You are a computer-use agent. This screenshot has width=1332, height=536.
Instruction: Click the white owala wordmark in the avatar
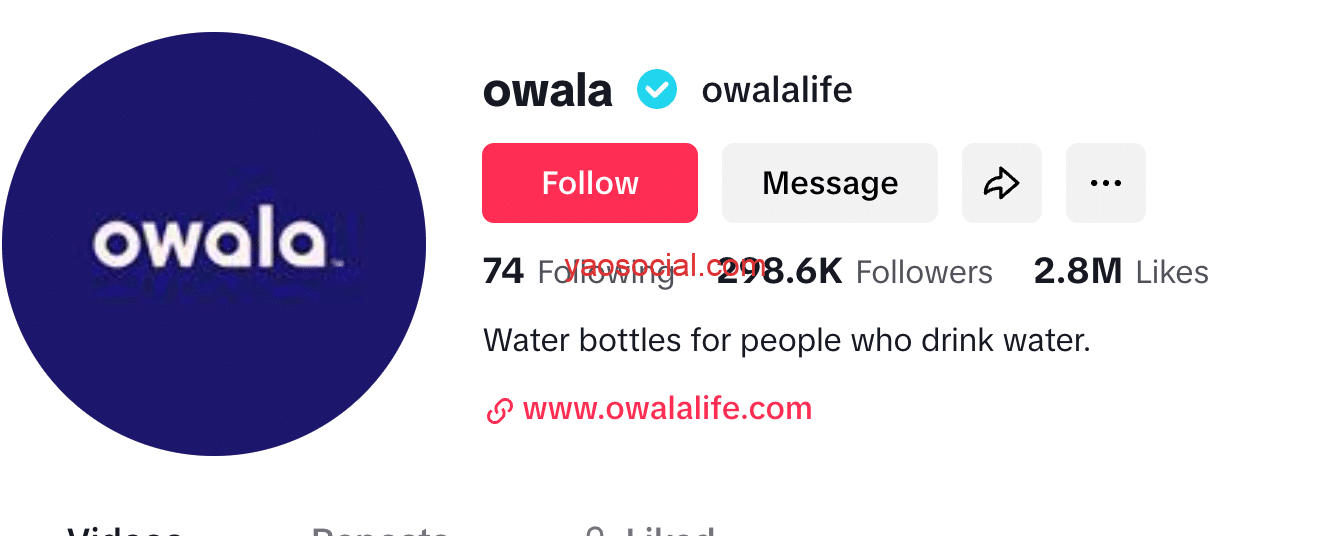click(x=216, y=243)
